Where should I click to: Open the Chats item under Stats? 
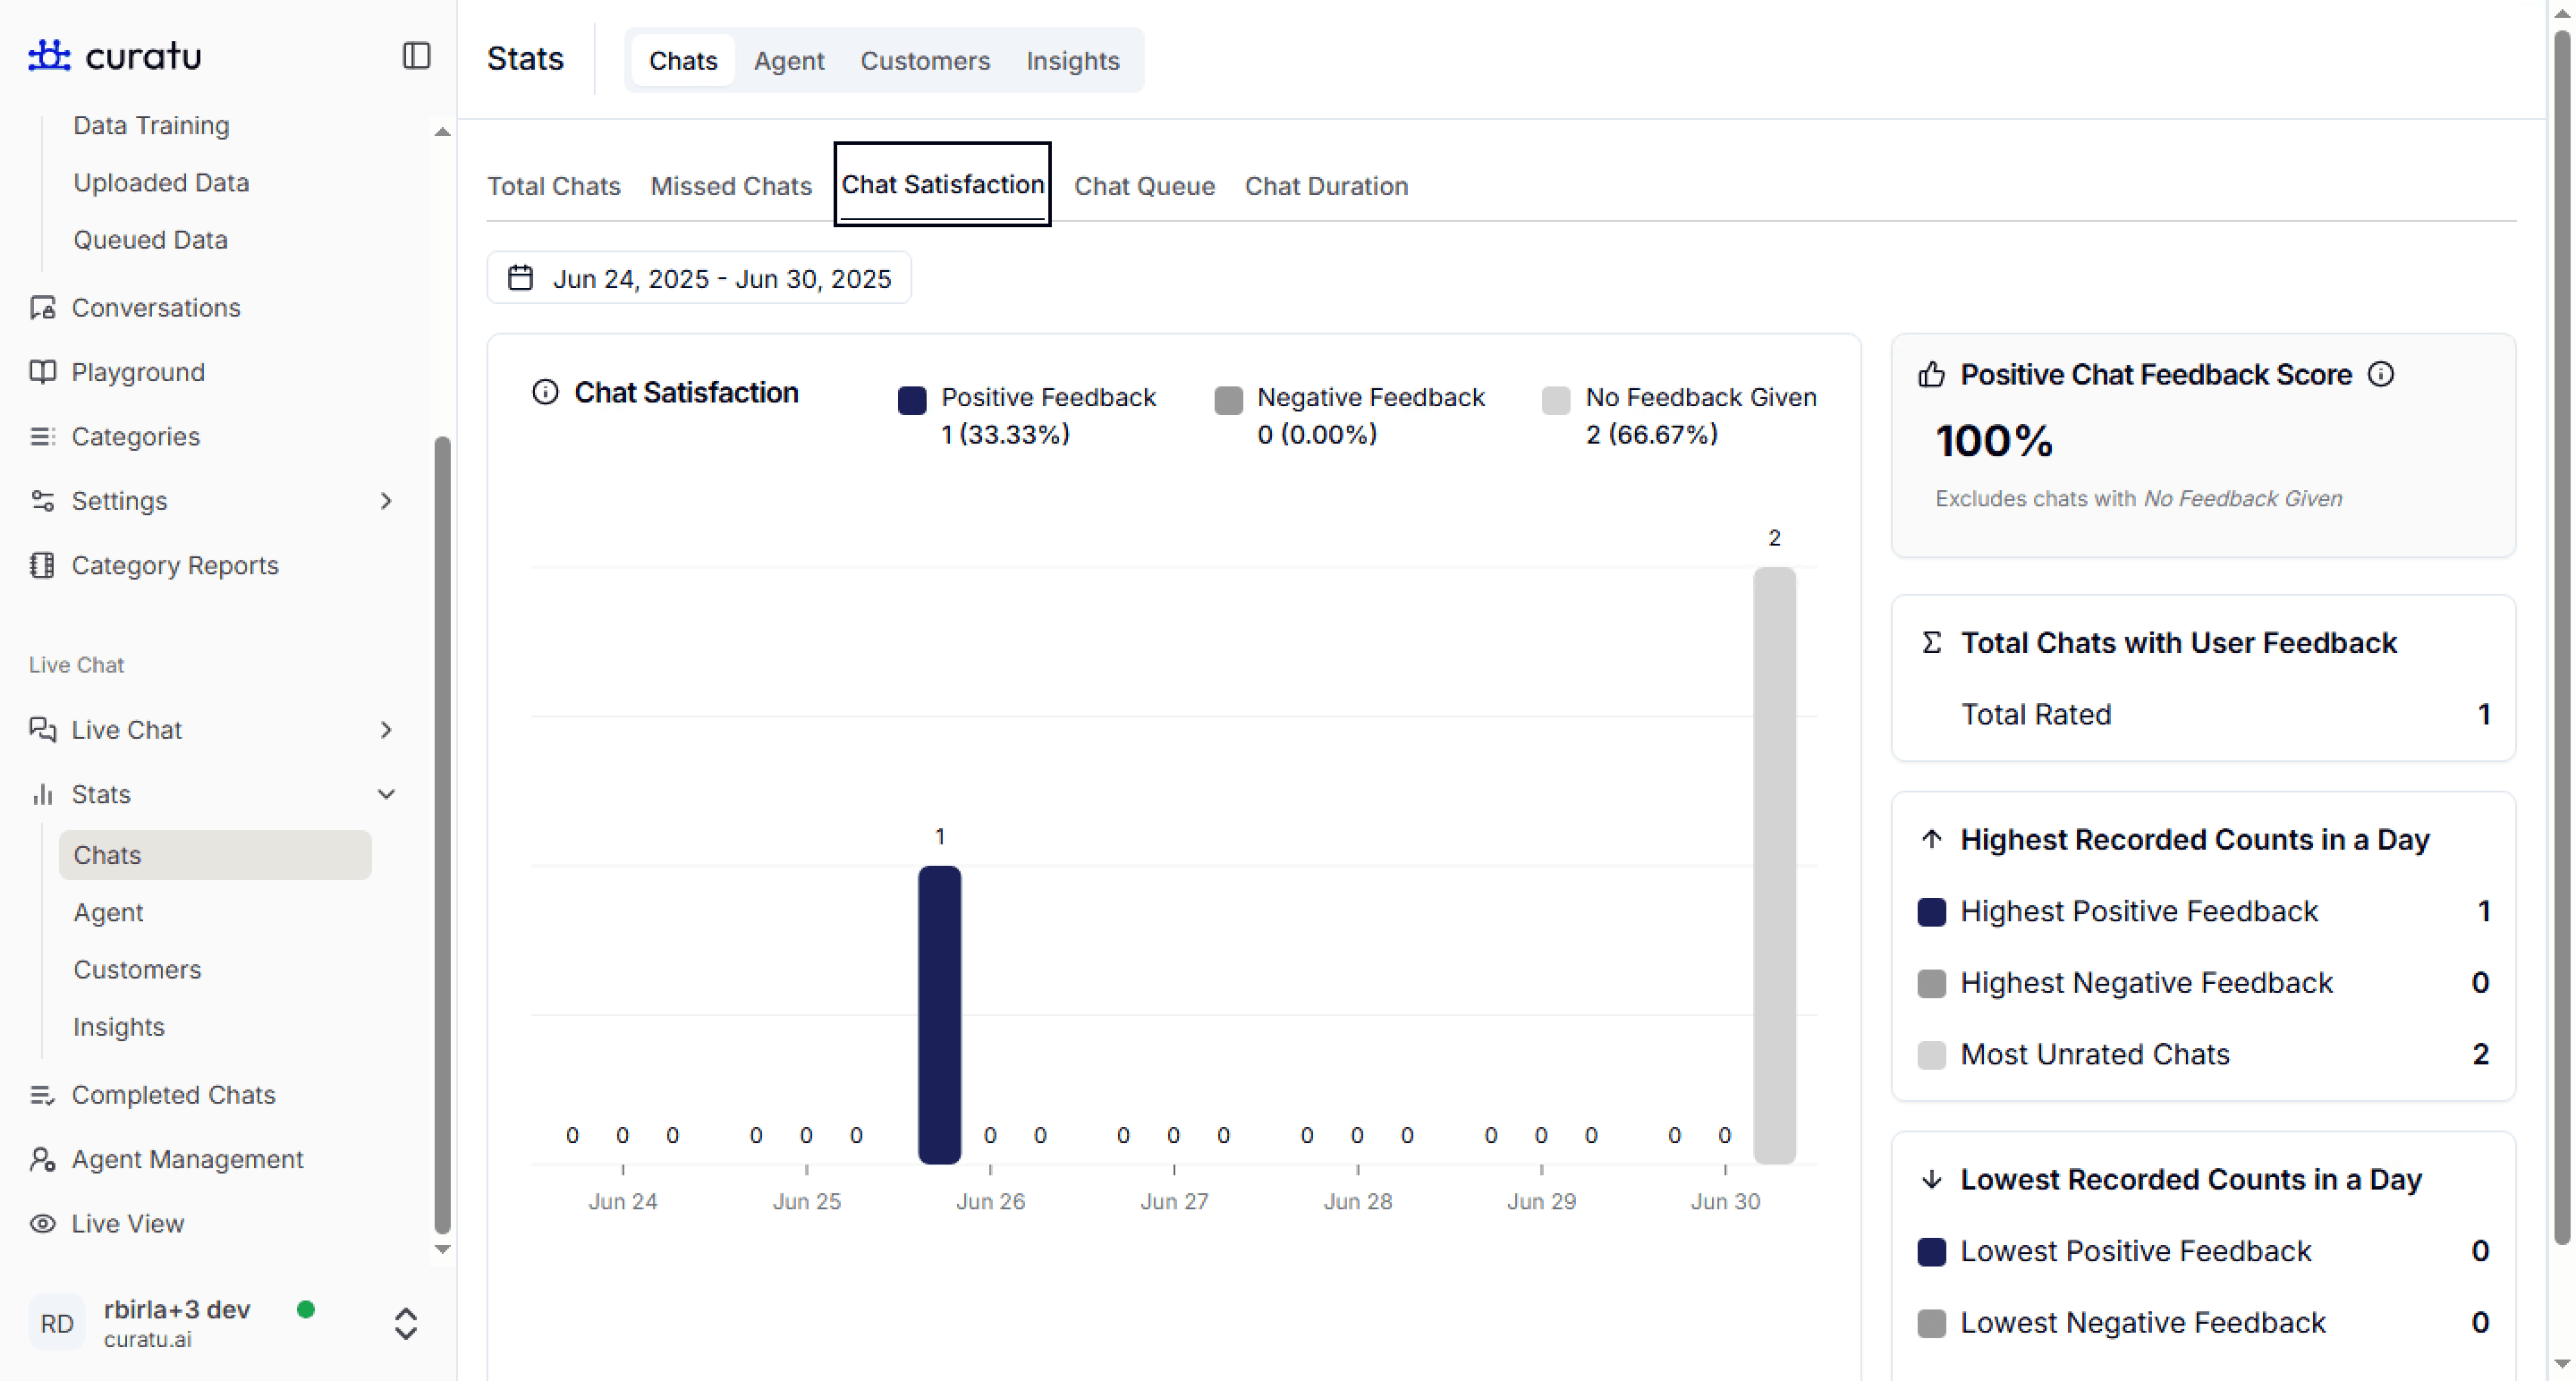click(215, 855)
